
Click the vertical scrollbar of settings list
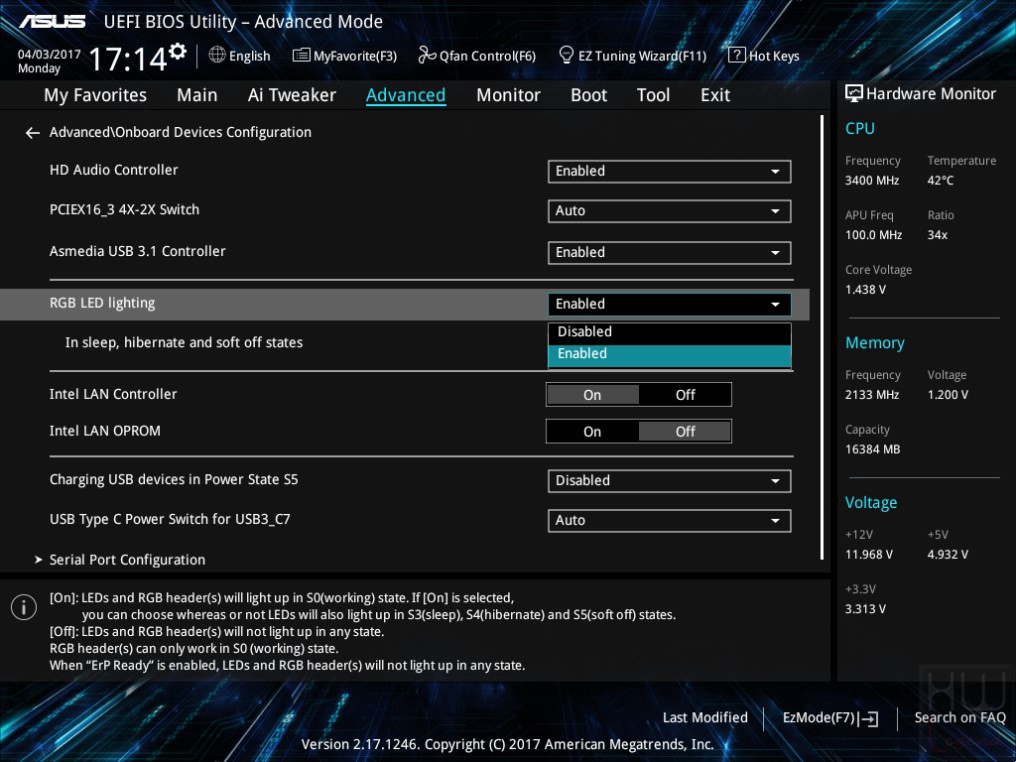pyautogui.click(x=822, y=338)
